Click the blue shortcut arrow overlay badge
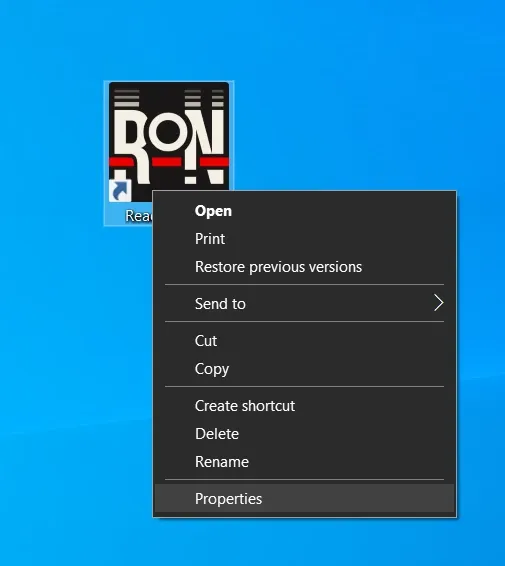The image size is (505, 566). pos(119,190)
